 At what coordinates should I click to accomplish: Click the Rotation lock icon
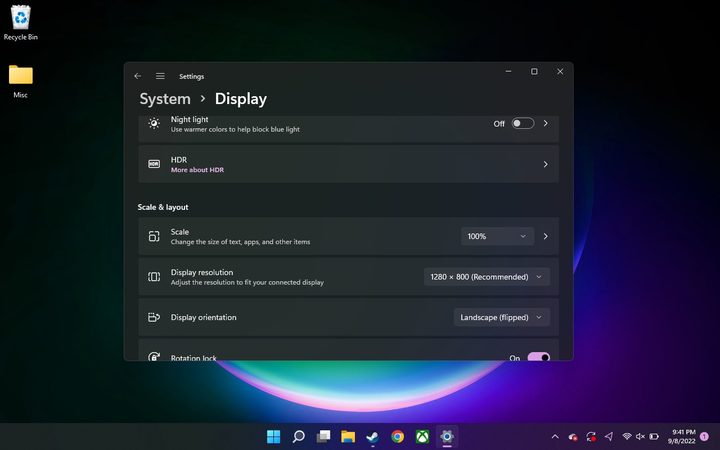coord(154,357)
